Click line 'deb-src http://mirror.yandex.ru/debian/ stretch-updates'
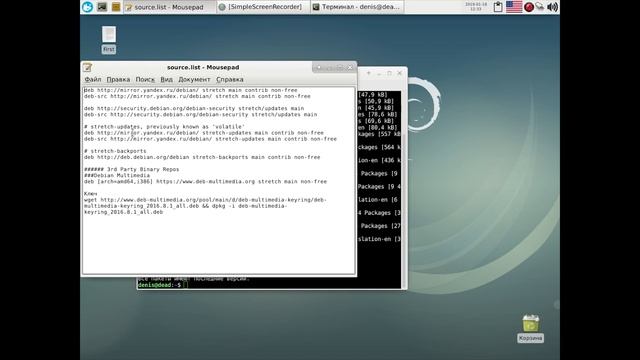Image resolution: width=640 pixels, height=360 pixels. pos(210,139)
